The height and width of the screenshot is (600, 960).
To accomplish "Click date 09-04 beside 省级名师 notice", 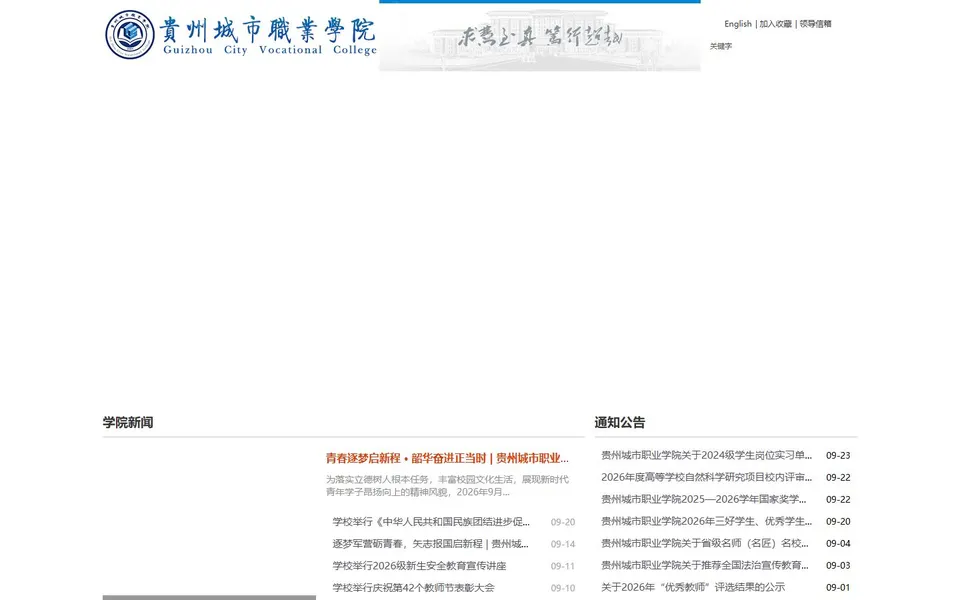I will coord(838,544).
